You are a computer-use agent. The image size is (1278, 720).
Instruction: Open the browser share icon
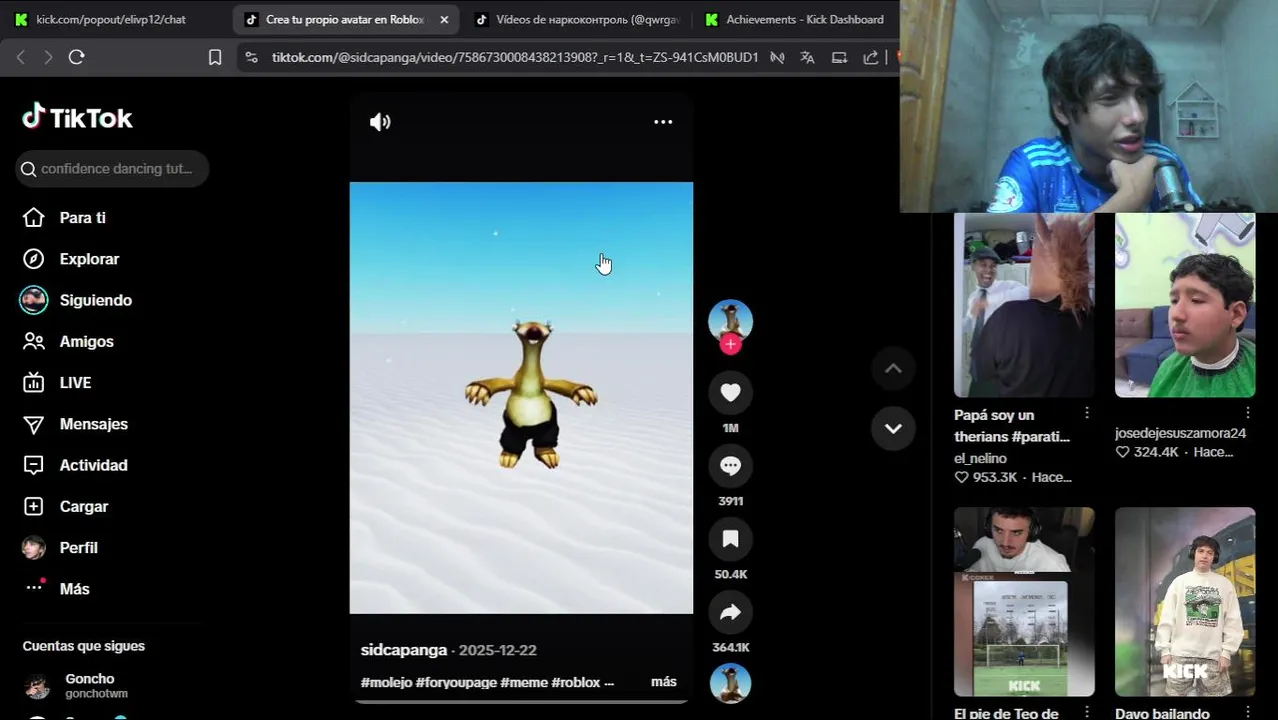870,57
